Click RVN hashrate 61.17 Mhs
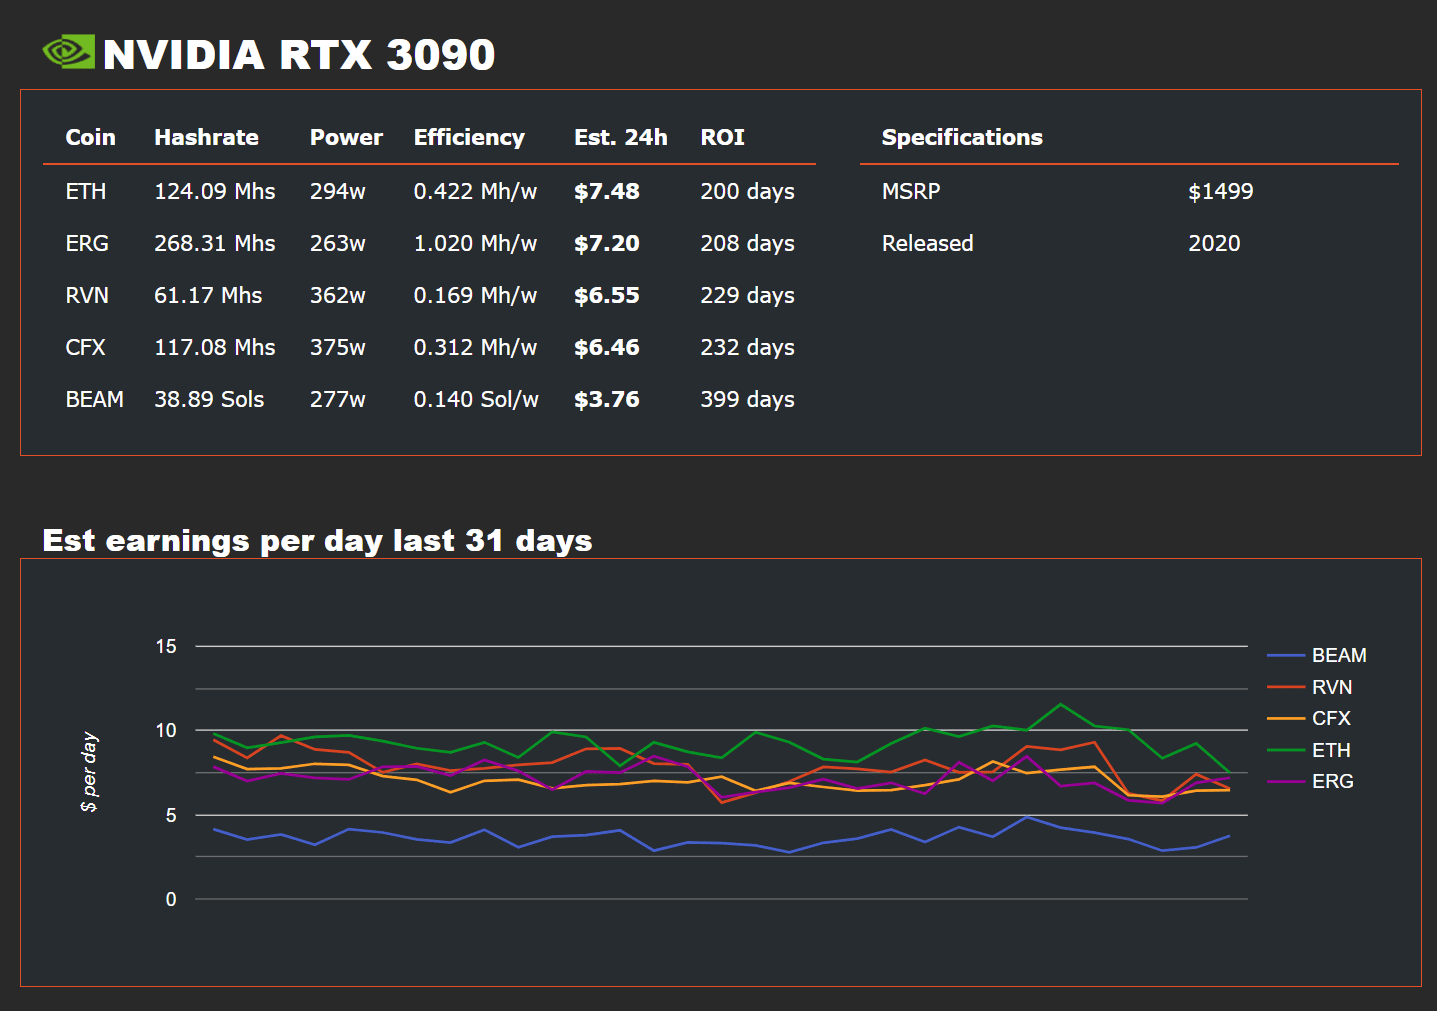Screen dimensions: 1437x1011 208,295
